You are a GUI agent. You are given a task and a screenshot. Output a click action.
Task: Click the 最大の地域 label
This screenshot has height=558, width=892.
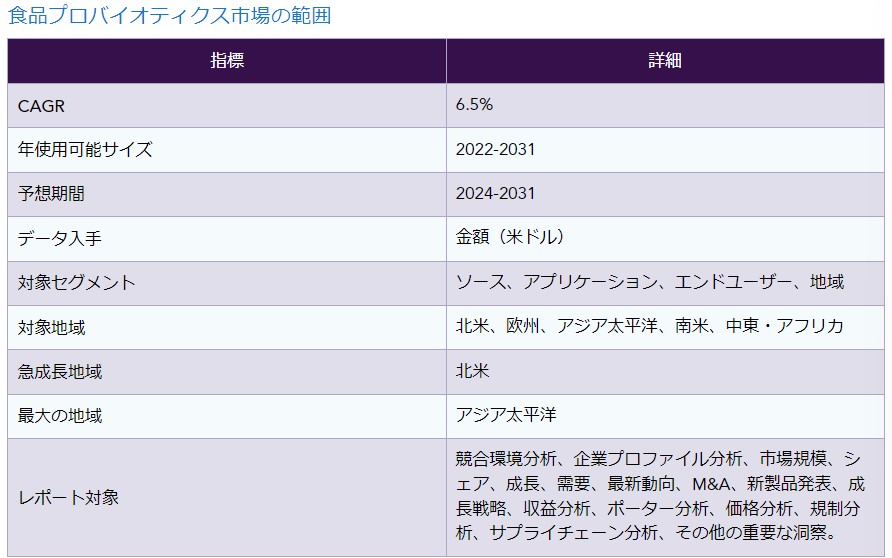[x=60, y=416]
